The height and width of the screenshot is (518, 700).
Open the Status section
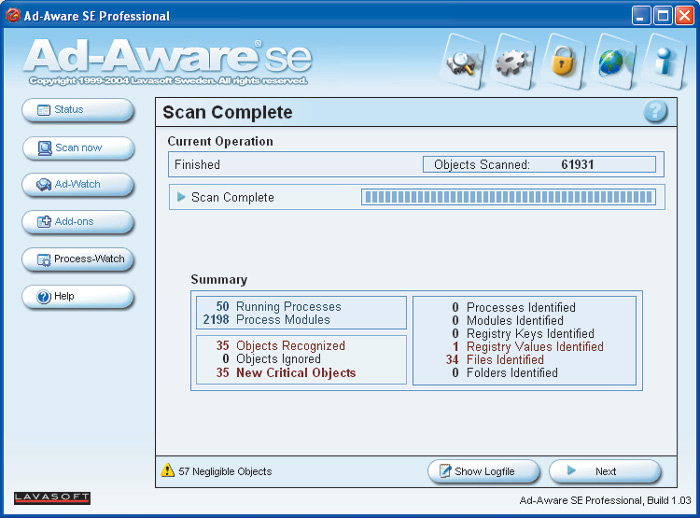click(78, 110)
